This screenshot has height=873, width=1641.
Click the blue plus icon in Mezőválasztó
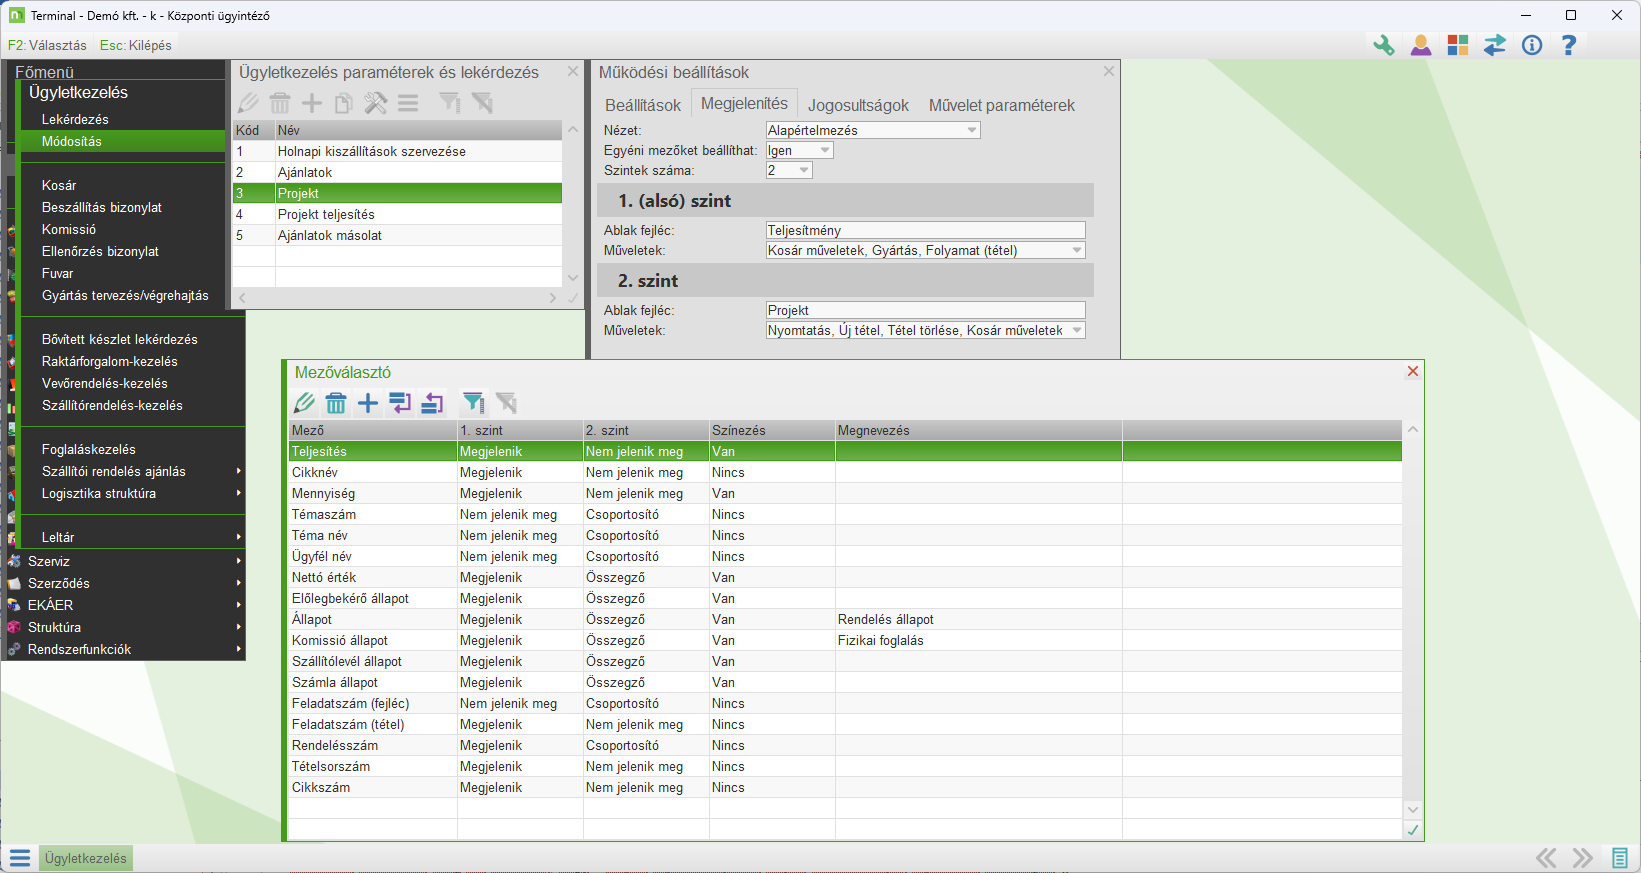[x=368, y=403]
